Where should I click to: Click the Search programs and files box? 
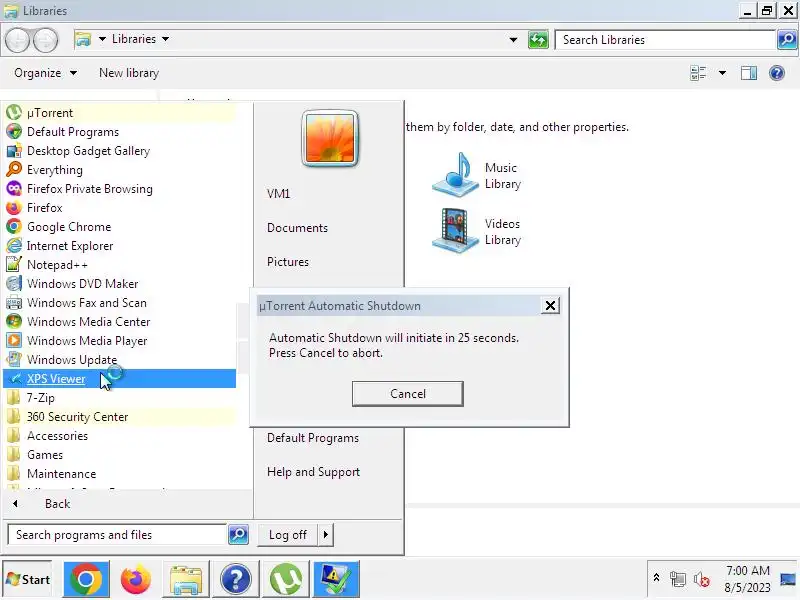point(117,535)
